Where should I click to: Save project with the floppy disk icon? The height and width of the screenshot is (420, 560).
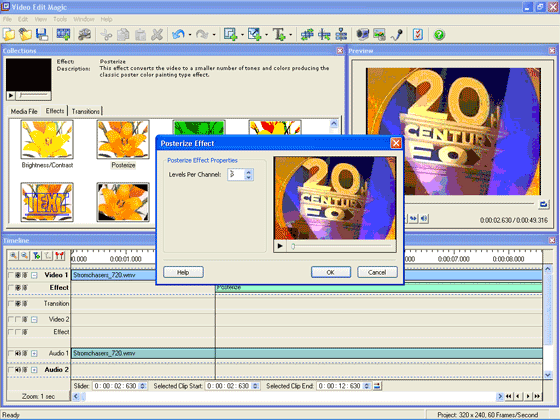tap(42, 35)
